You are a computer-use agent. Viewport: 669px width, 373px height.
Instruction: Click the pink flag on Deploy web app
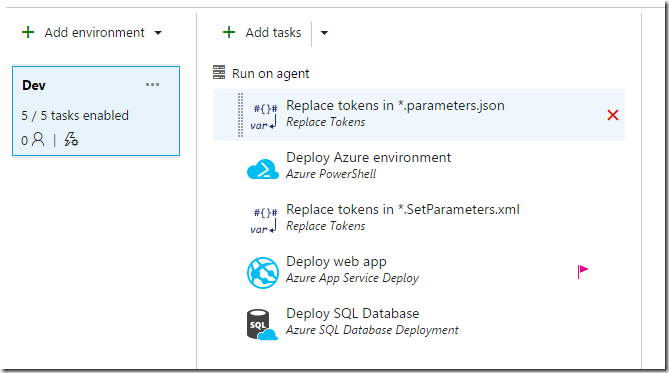point(583,271)
